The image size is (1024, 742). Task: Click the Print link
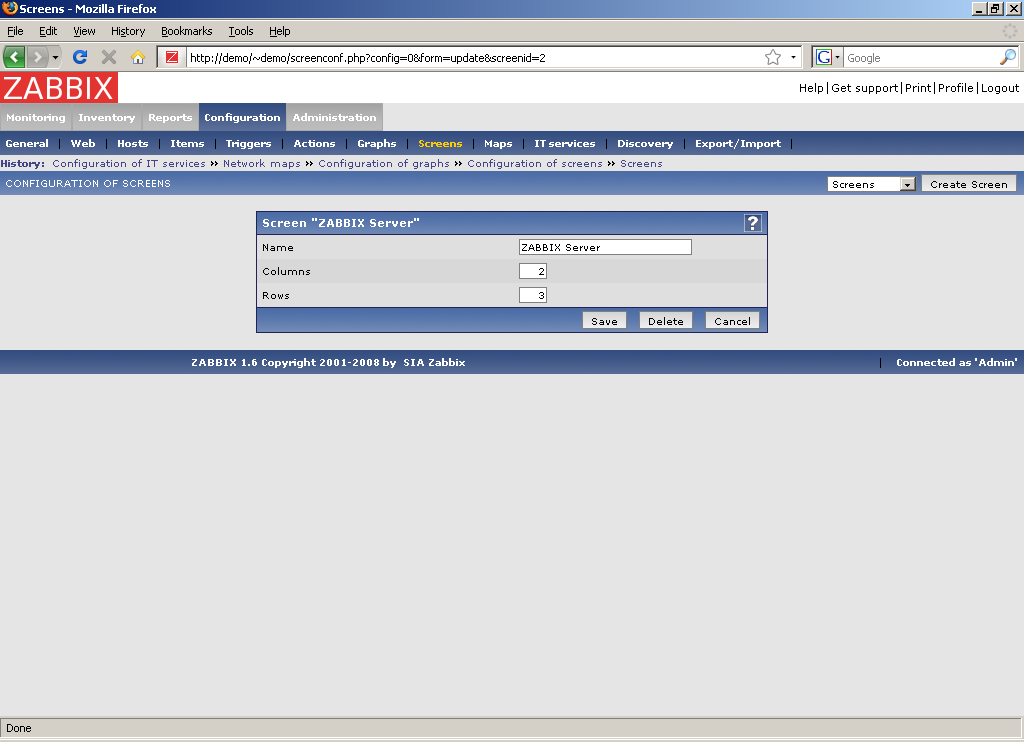[918, 88]
